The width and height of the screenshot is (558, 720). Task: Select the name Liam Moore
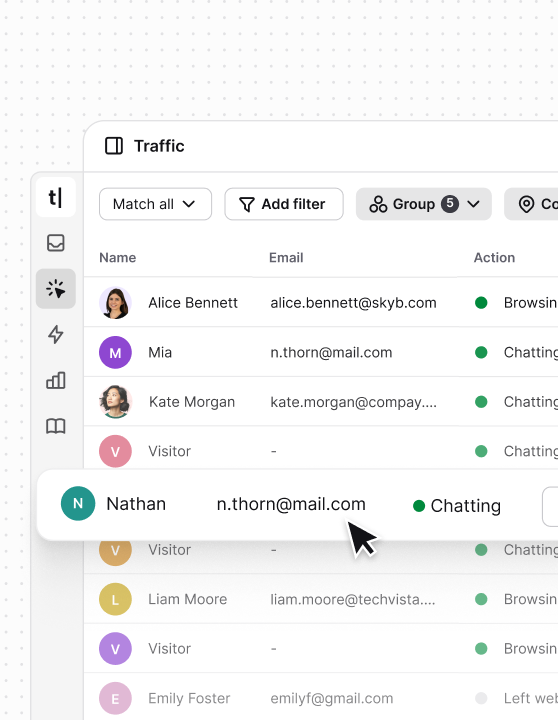(187, 599)
